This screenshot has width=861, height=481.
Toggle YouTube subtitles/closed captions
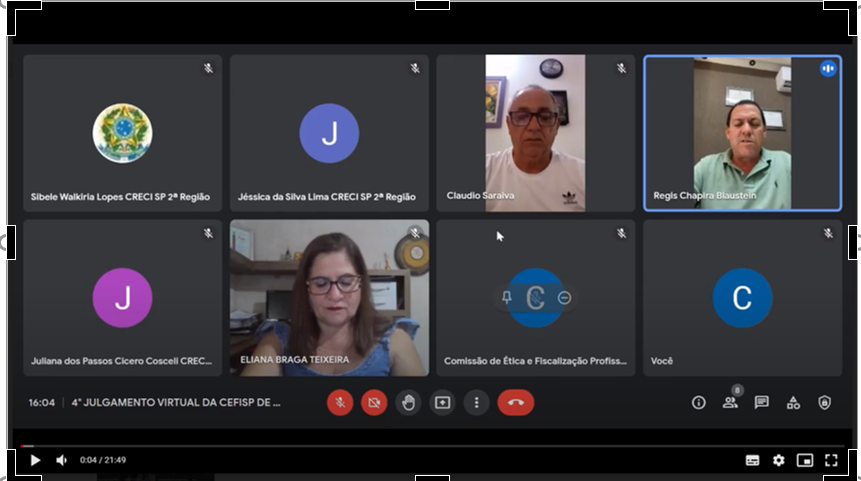(x=752, y=460)
